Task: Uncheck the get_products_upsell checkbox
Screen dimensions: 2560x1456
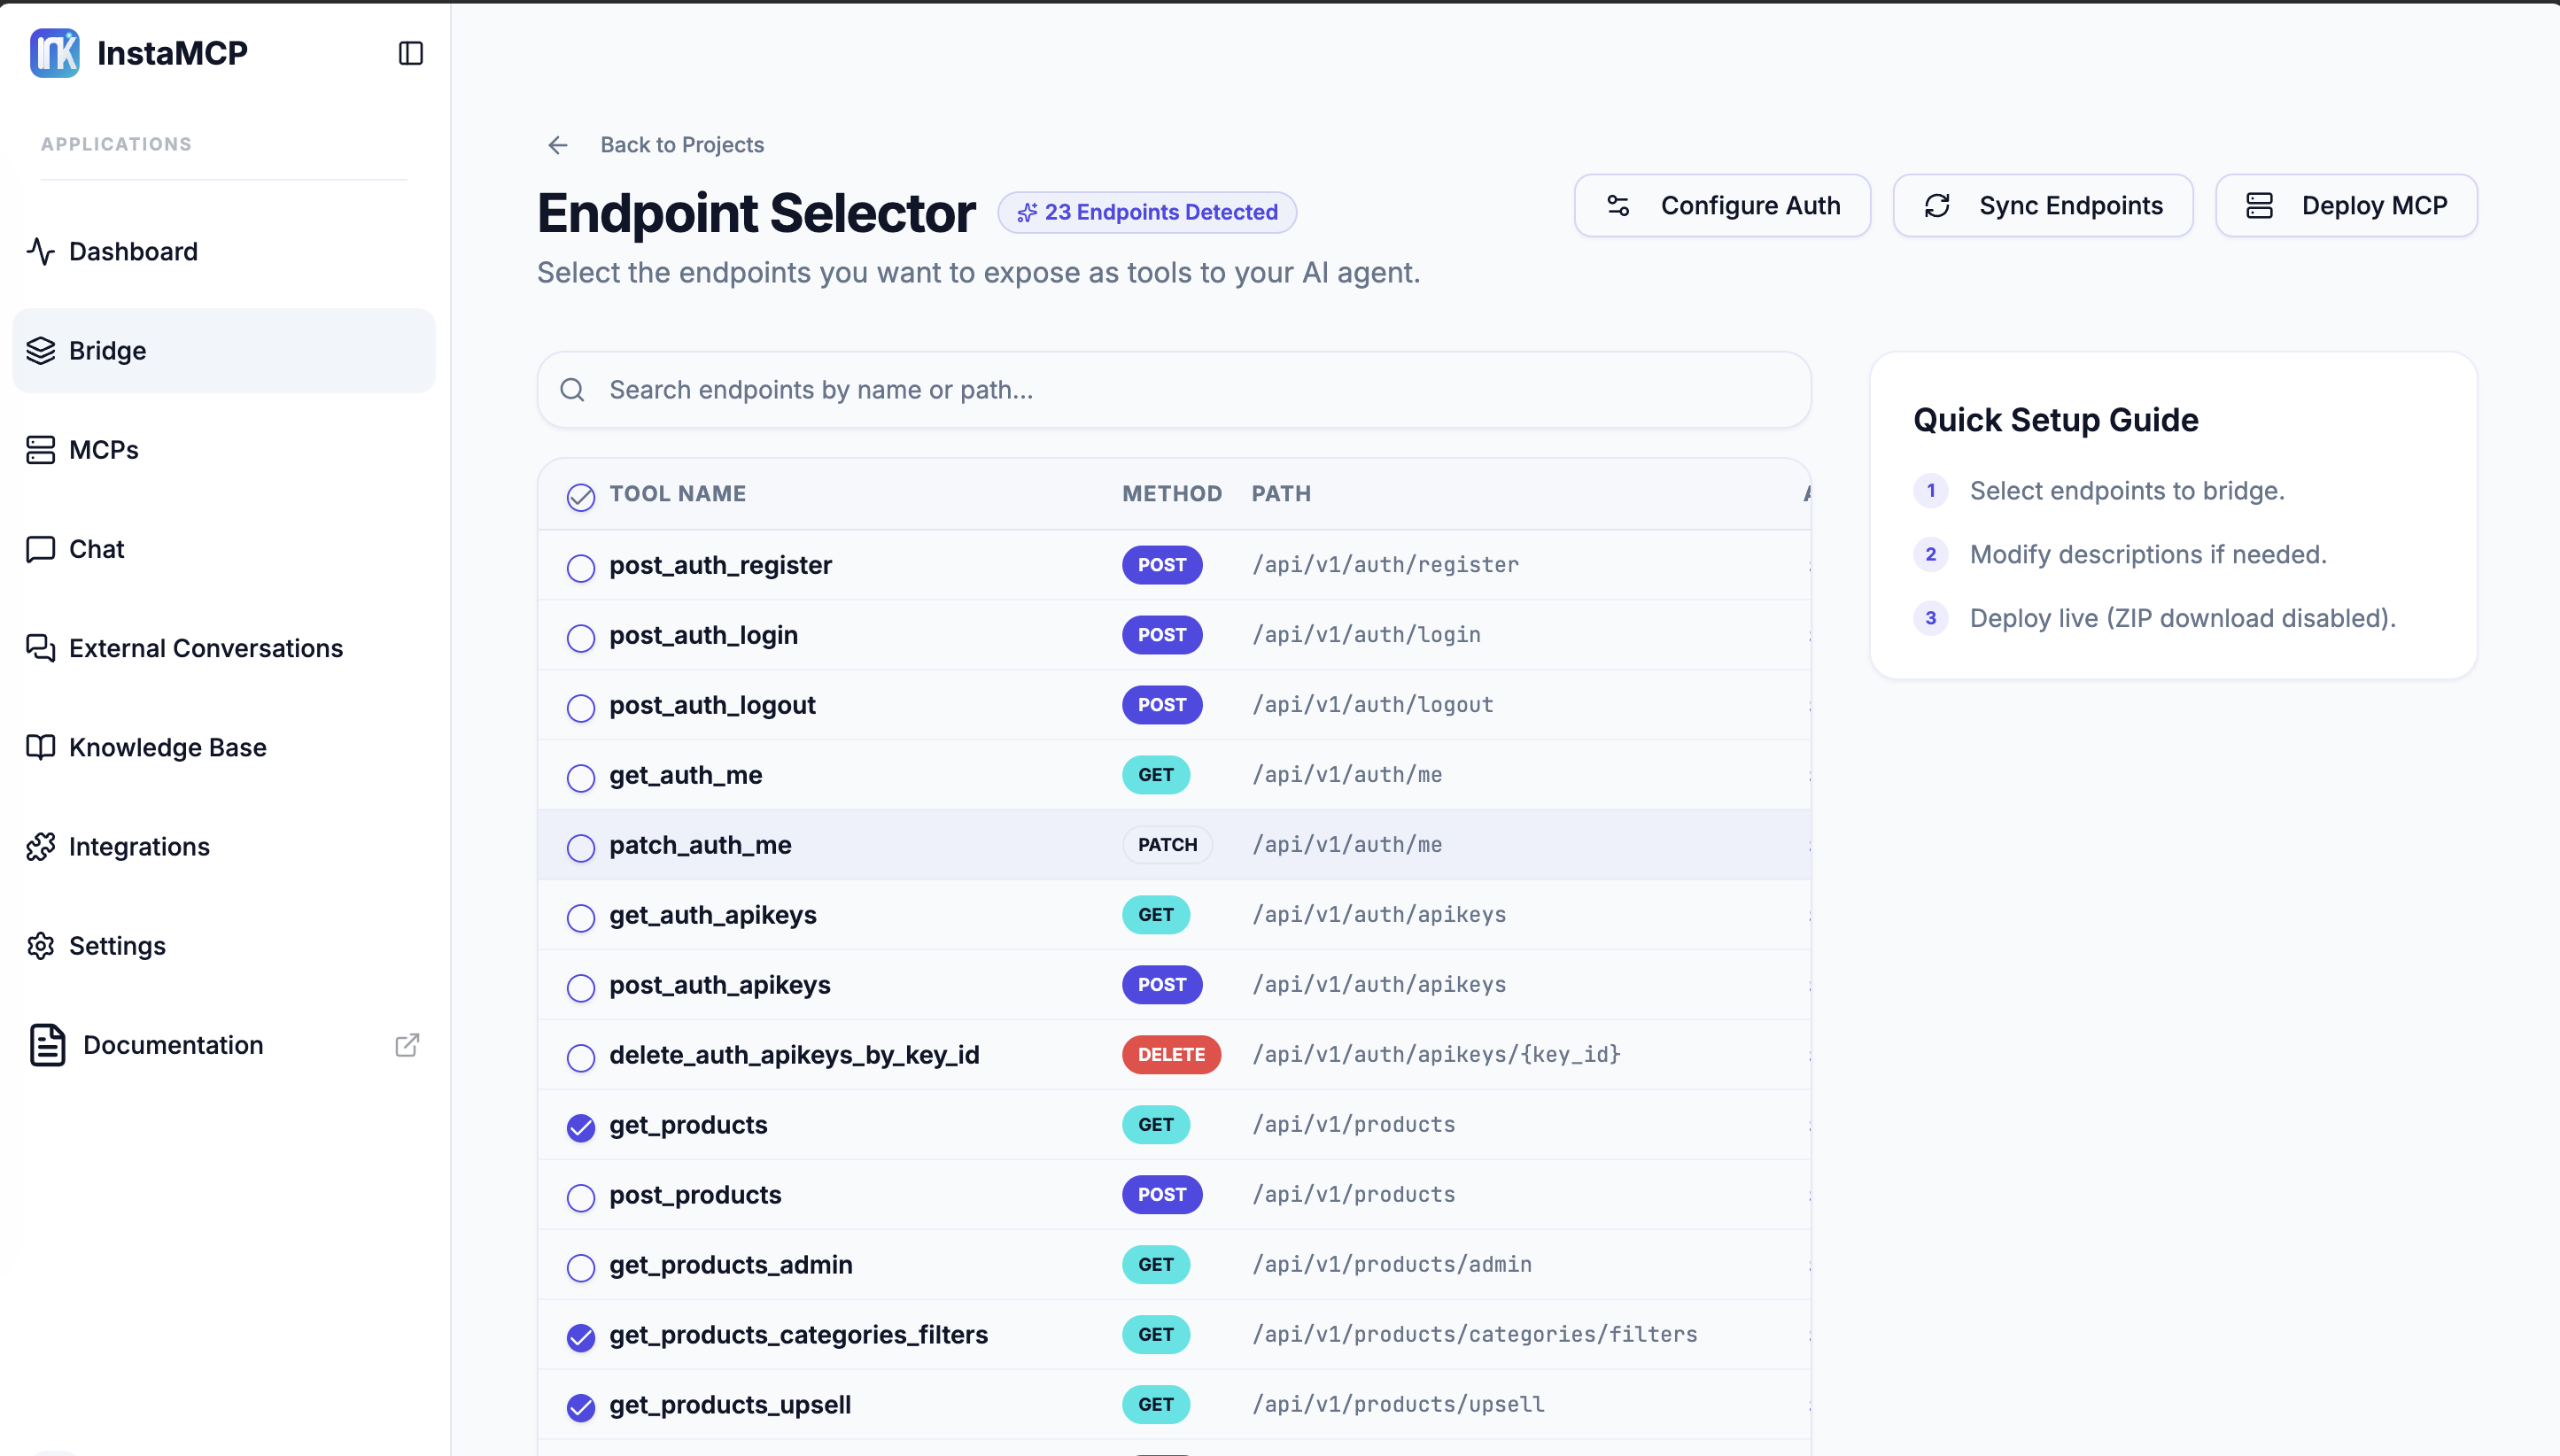Action: click(x=581, y=1408)
